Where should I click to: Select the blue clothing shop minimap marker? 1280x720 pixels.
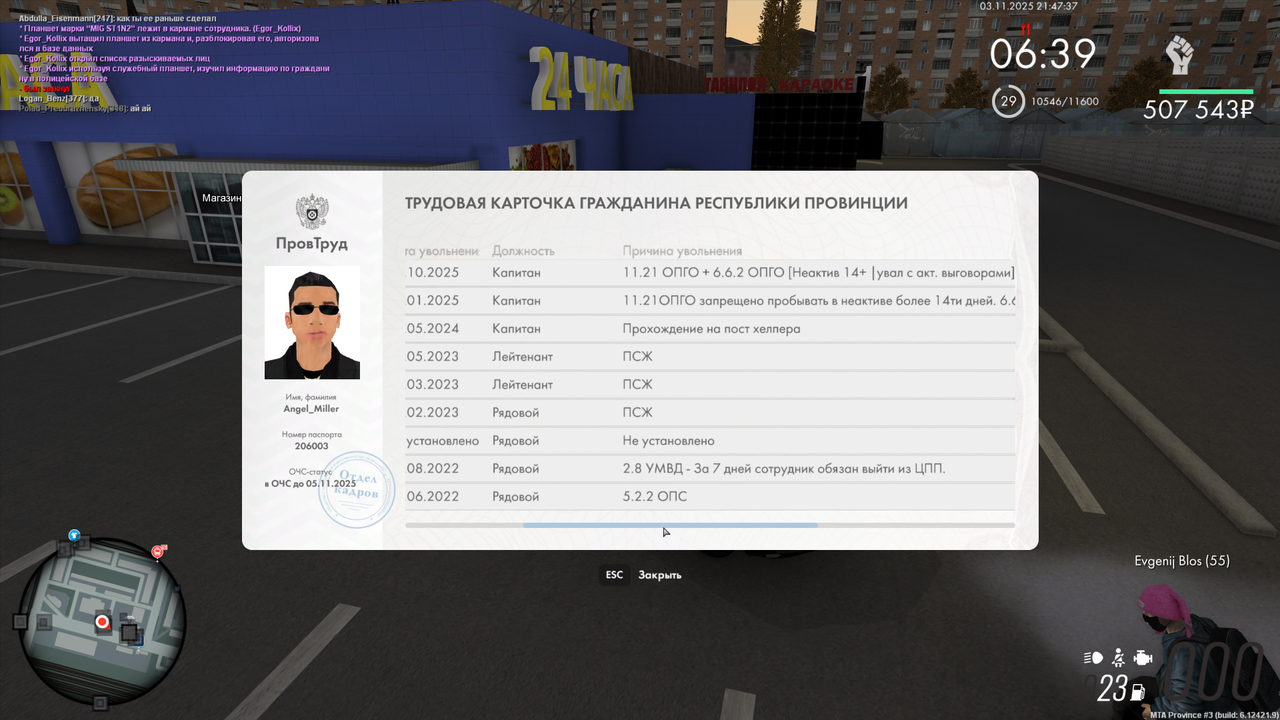click(x=74, y=536)
